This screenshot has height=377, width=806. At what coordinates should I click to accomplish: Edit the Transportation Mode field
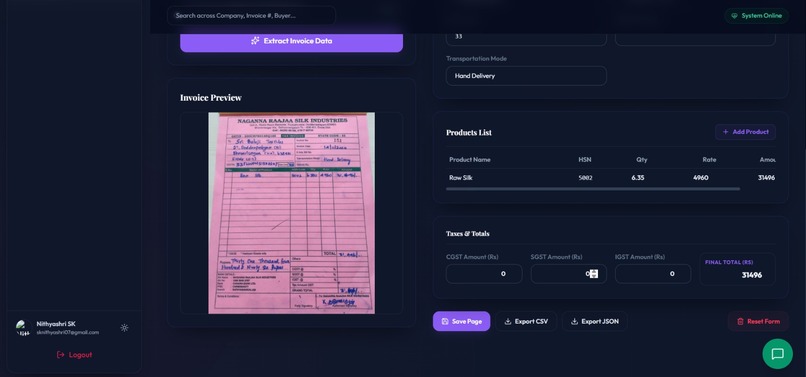[526, 76]
